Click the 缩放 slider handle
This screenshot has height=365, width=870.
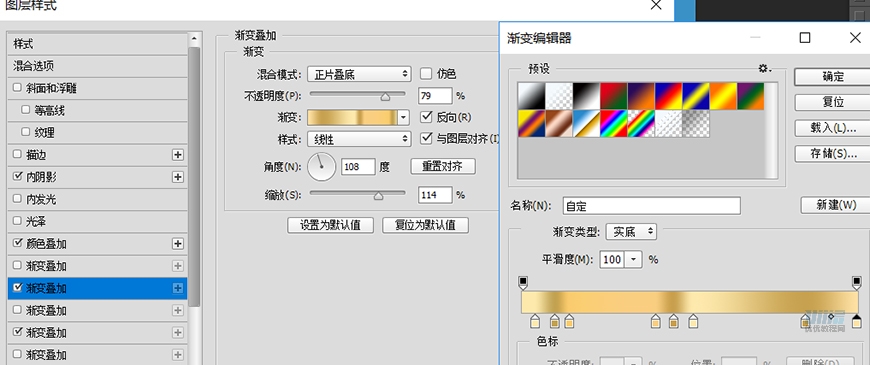[x=378, y=195]
